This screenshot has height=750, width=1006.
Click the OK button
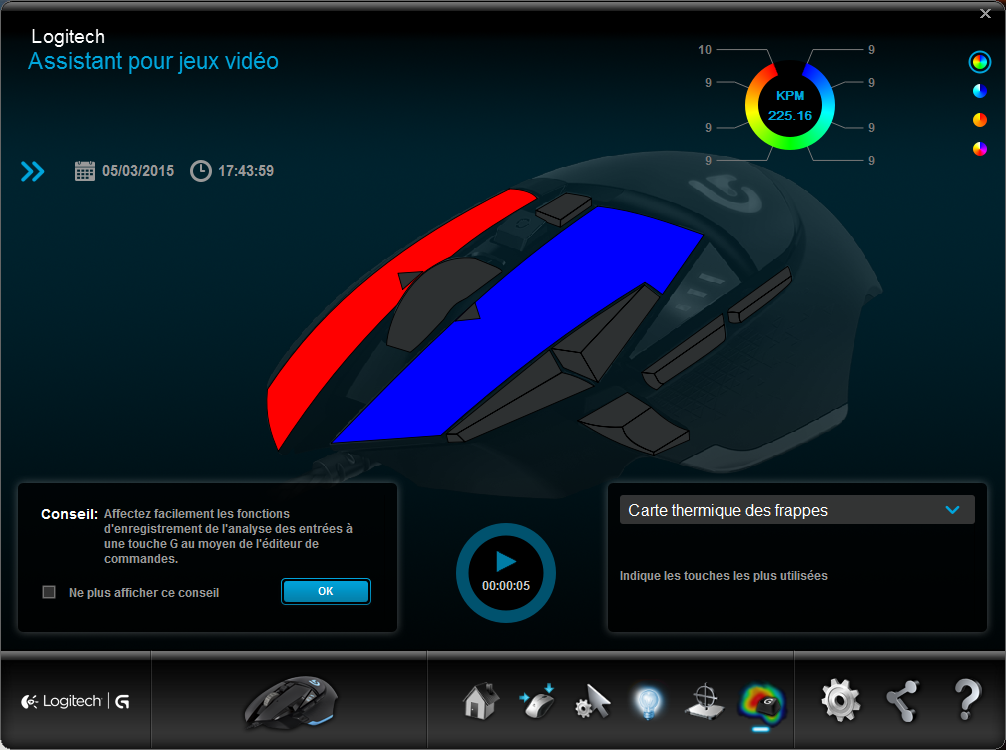[x=326, y=592]
